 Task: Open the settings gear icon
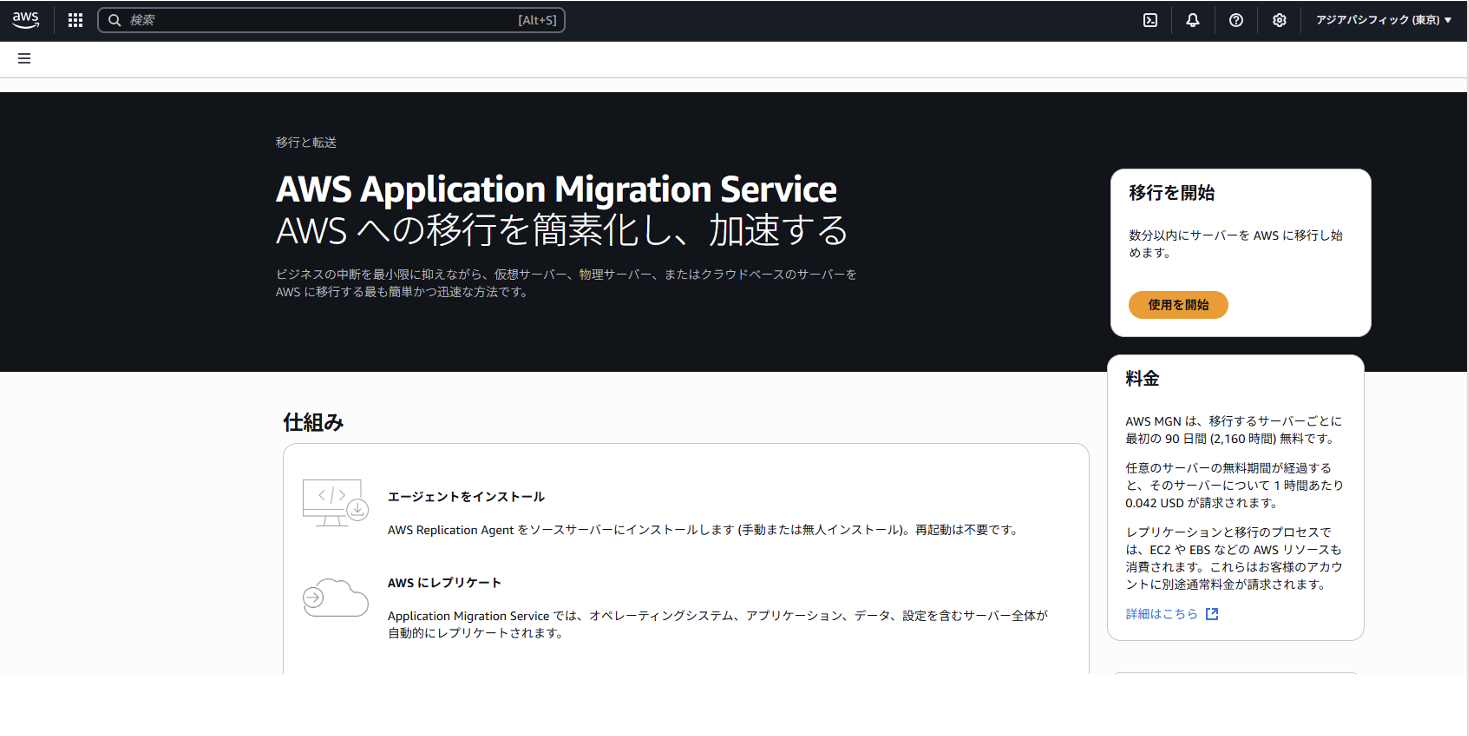1279,20
